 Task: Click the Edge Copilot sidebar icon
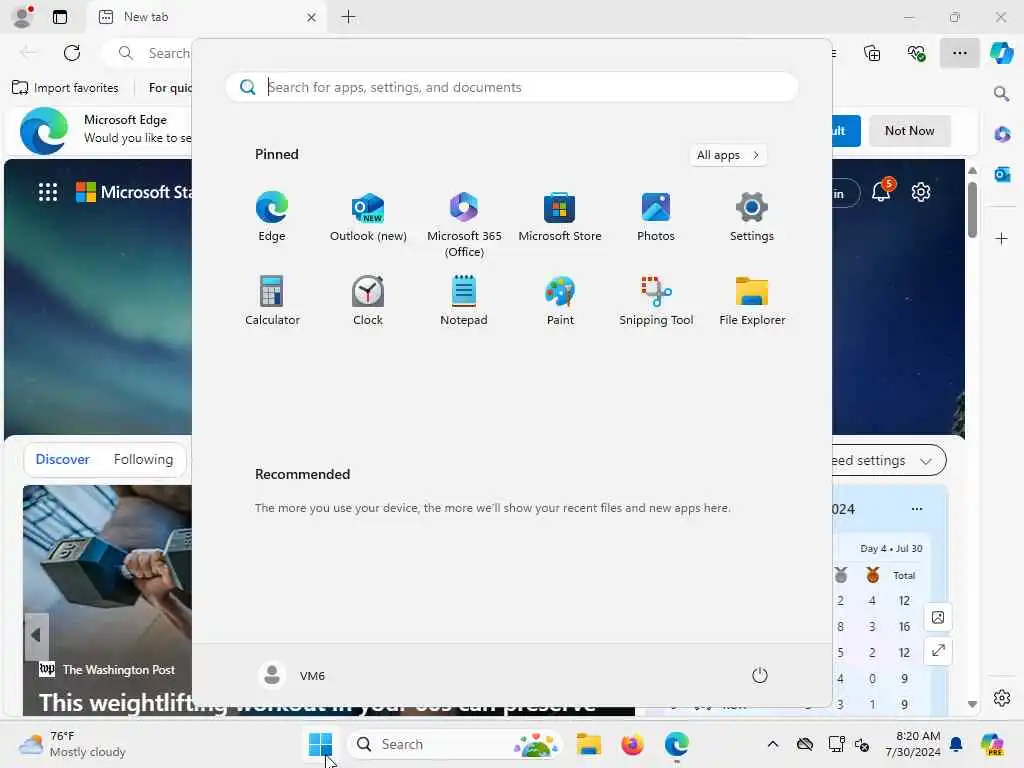coord(1002,53)
